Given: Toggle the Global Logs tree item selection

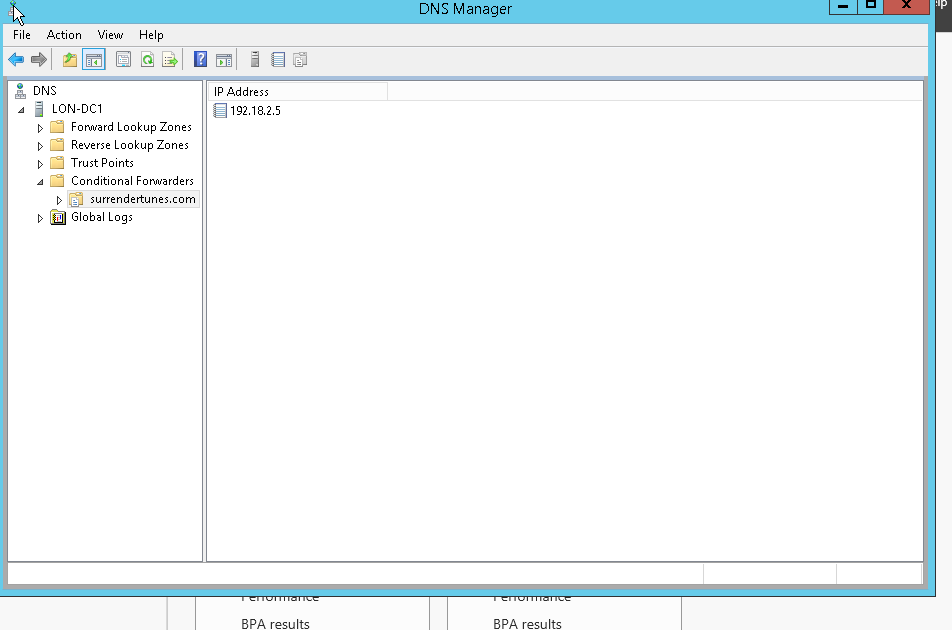Looking at the screenshot, I should [101, 217].
